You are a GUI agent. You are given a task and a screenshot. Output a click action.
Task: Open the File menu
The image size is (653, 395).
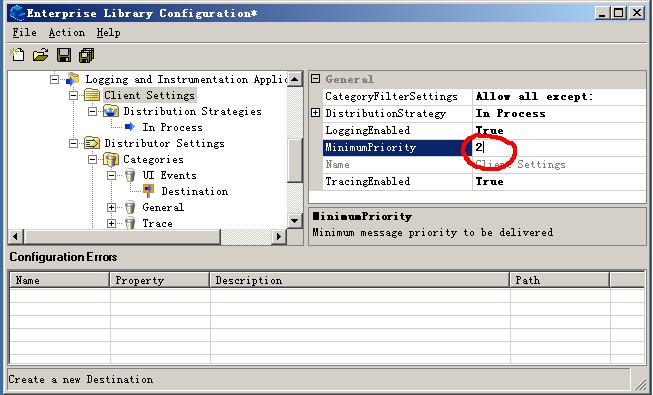point(24,32)
